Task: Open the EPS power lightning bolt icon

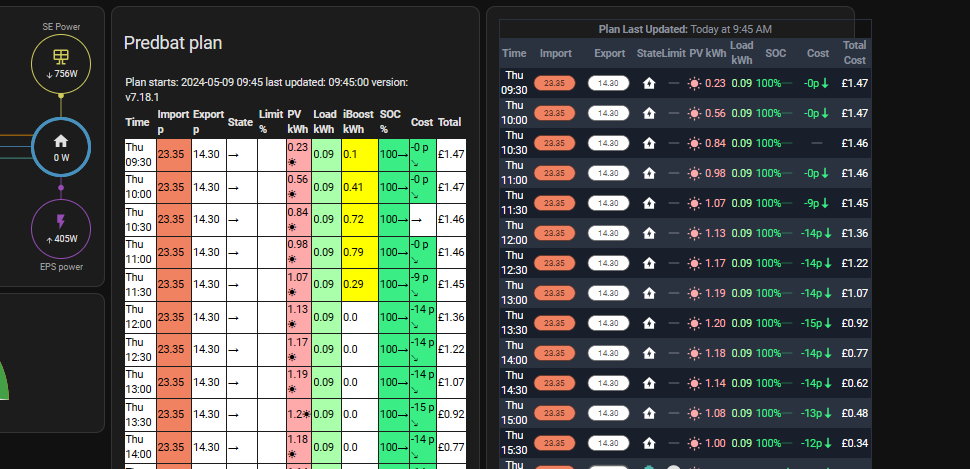Action: [61, 222]
